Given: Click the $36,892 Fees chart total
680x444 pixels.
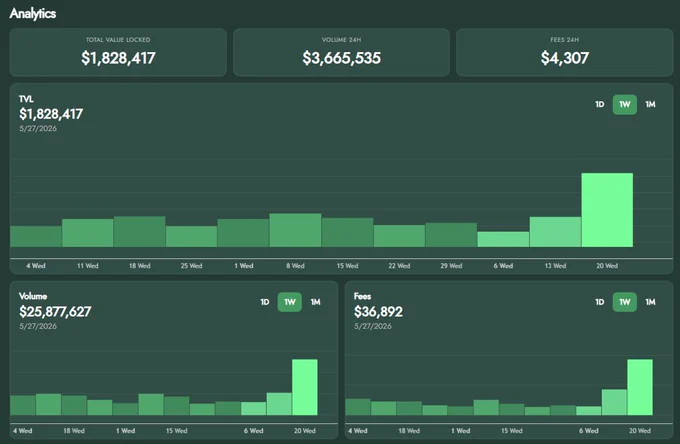Looking at the screenshot, I should click(378, 312).
